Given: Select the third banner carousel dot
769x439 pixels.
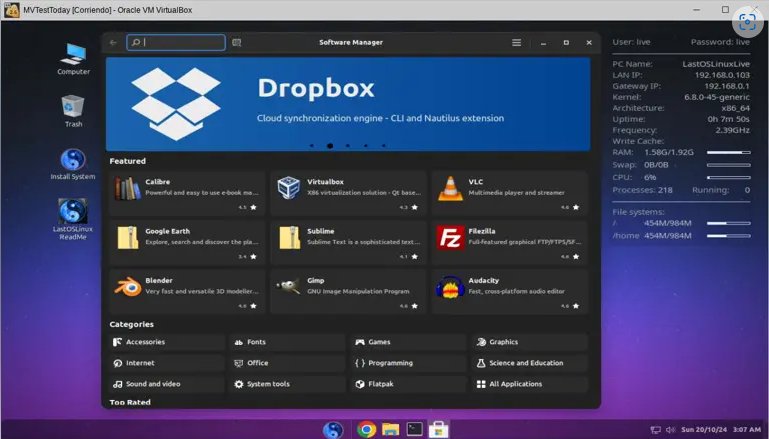Looking at the screenshot, I should [348, 146].
